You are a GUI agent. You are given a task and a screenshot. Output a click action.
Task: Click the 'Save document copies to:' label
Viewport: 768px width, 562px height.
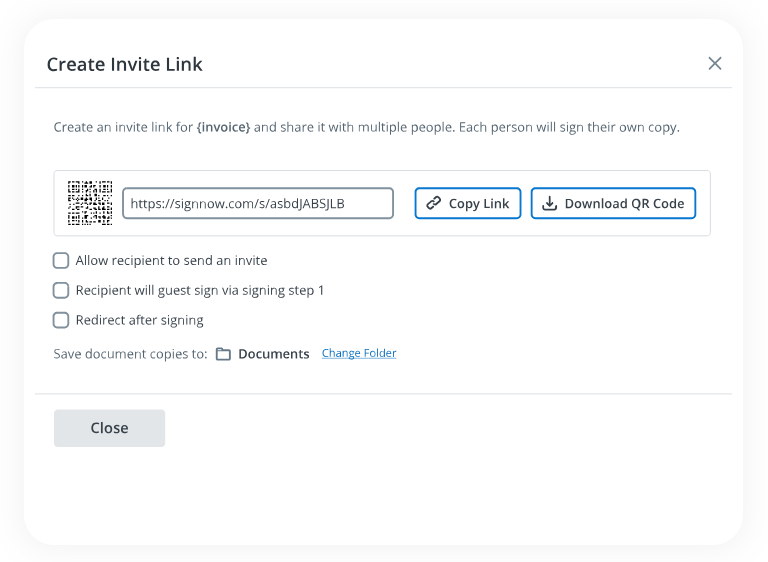click(130, 354)
